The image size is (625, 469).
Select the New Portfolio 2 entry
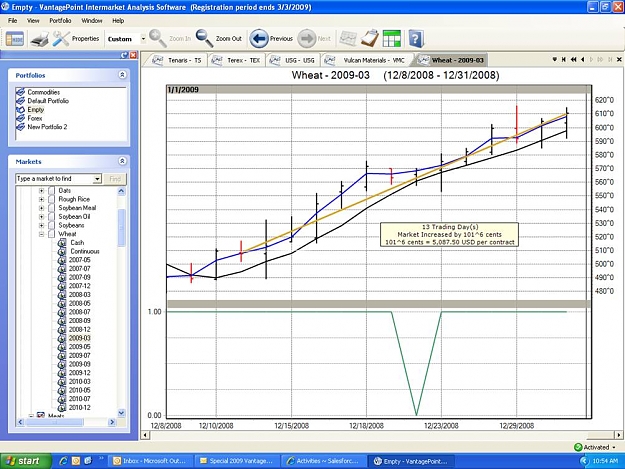(47, 127)
